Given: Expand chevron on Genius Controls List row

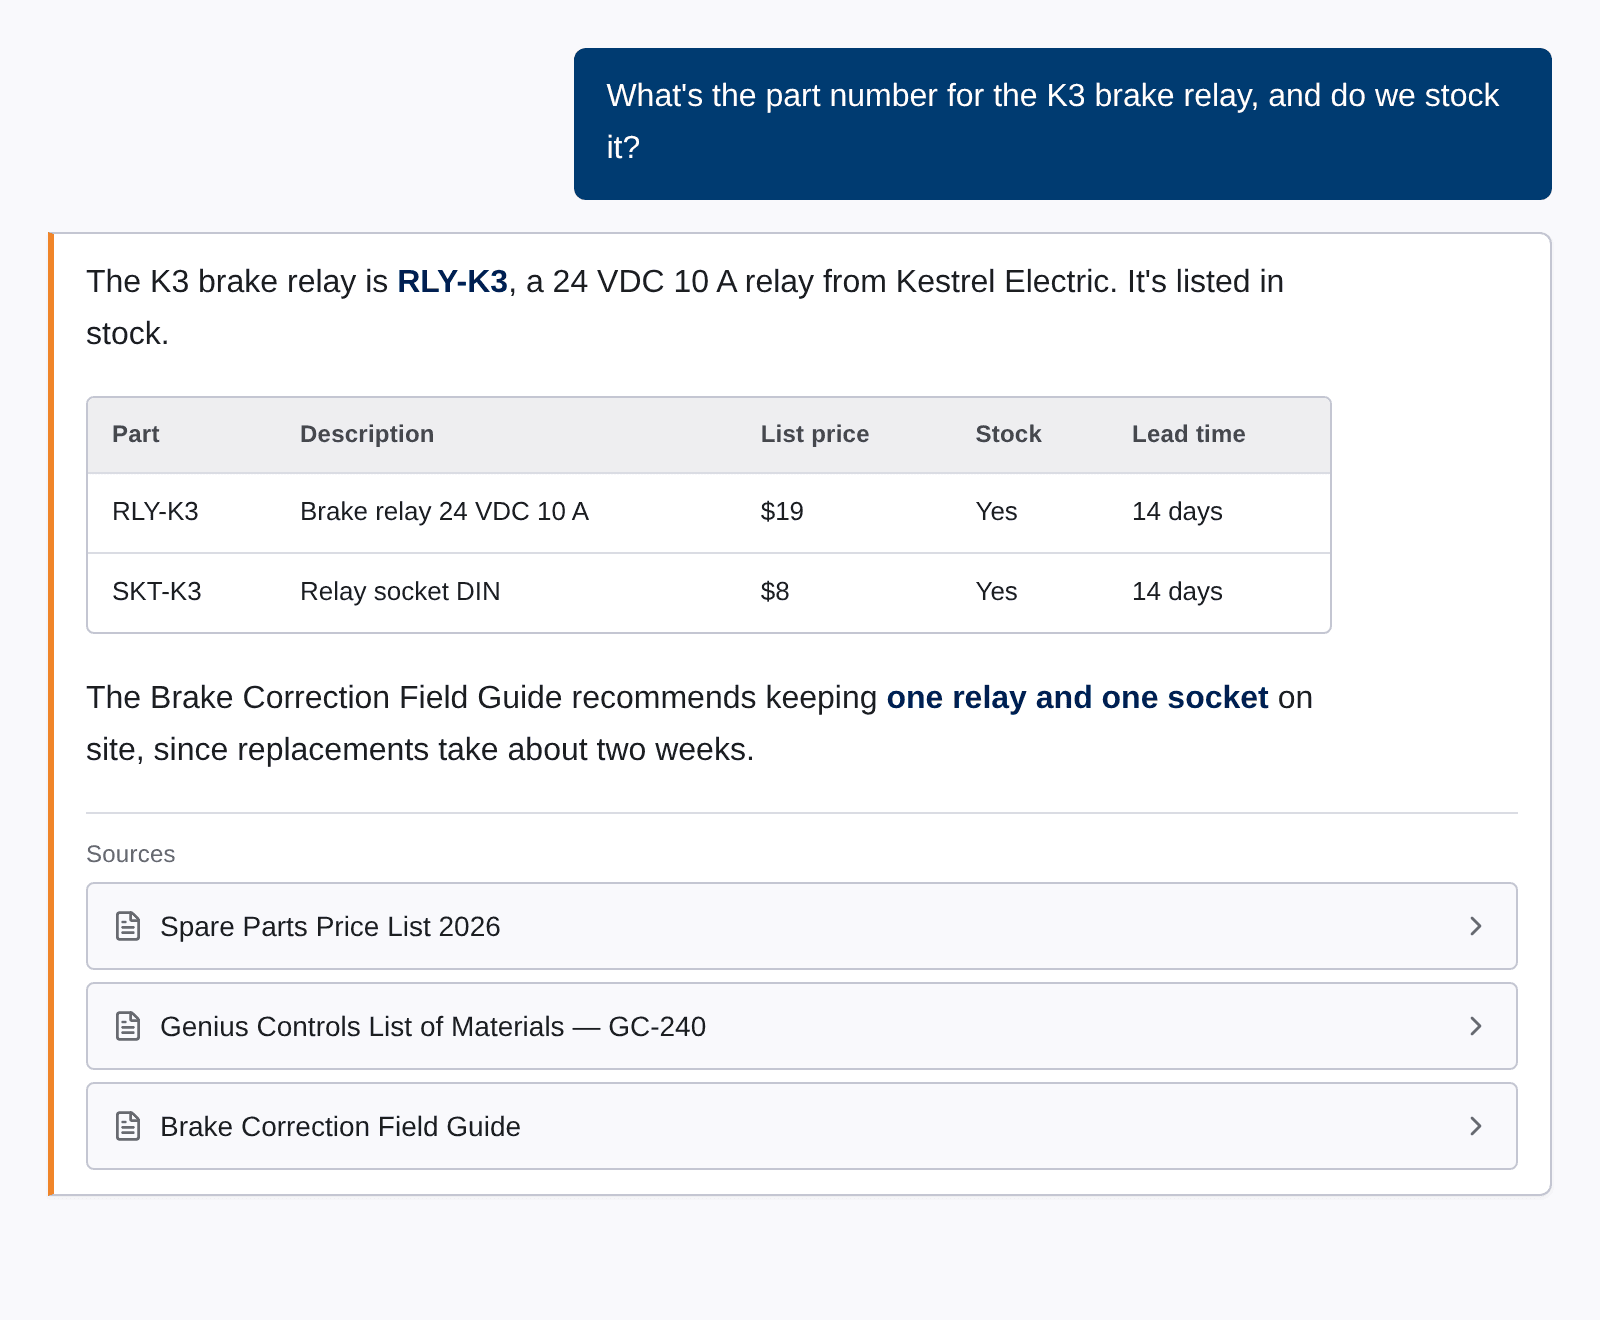Looking at the screenshot, I should click(1476, 1026).
